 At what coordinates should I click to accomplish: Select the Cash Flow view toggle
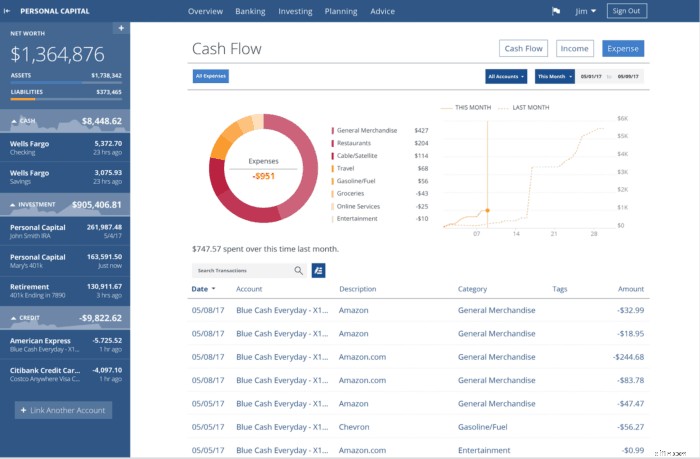coord(523,49)
